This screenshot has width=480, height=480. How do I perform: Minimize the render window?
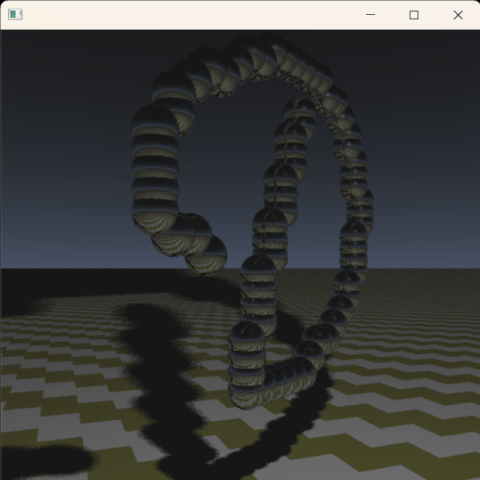[x=370, y=15]
